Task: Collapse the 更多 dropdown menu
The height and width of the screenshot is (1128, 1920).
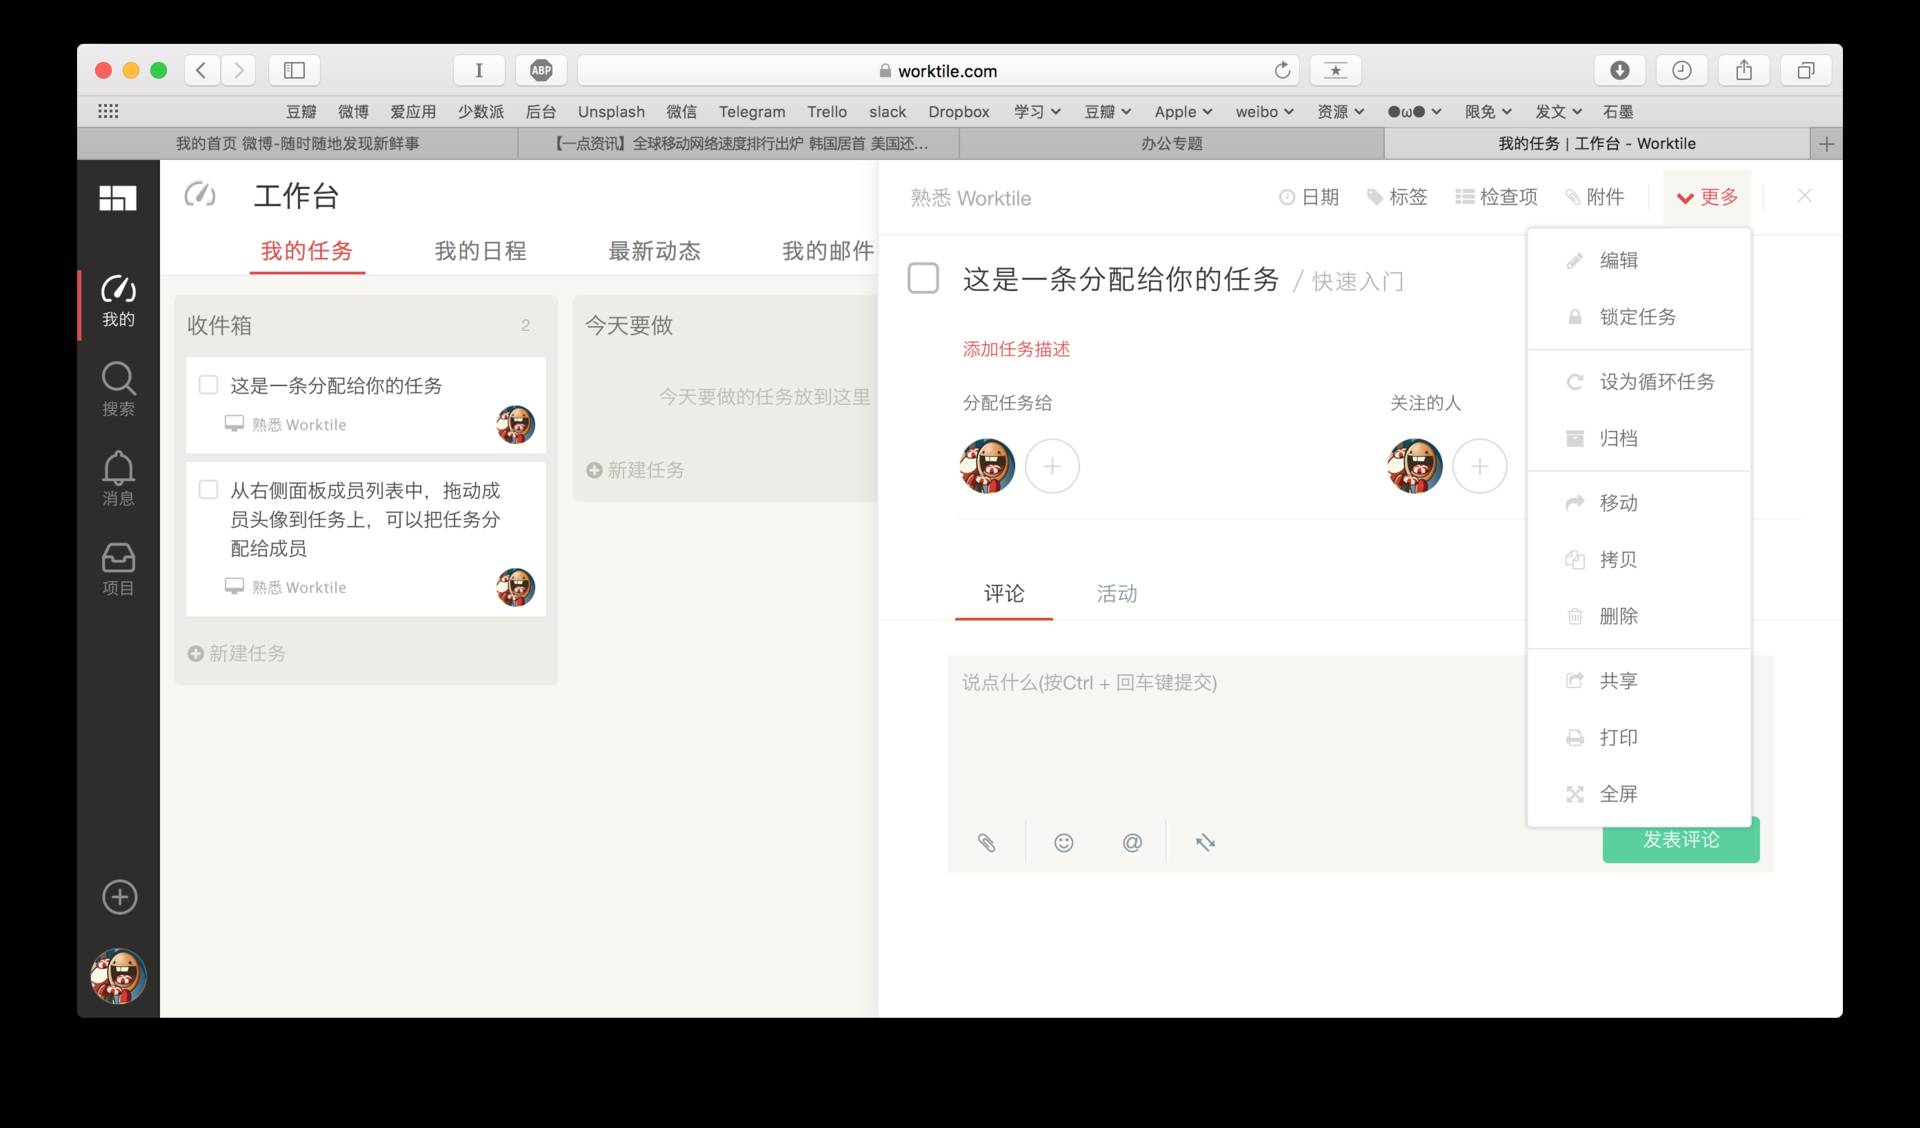Action: pos(1707,197)
